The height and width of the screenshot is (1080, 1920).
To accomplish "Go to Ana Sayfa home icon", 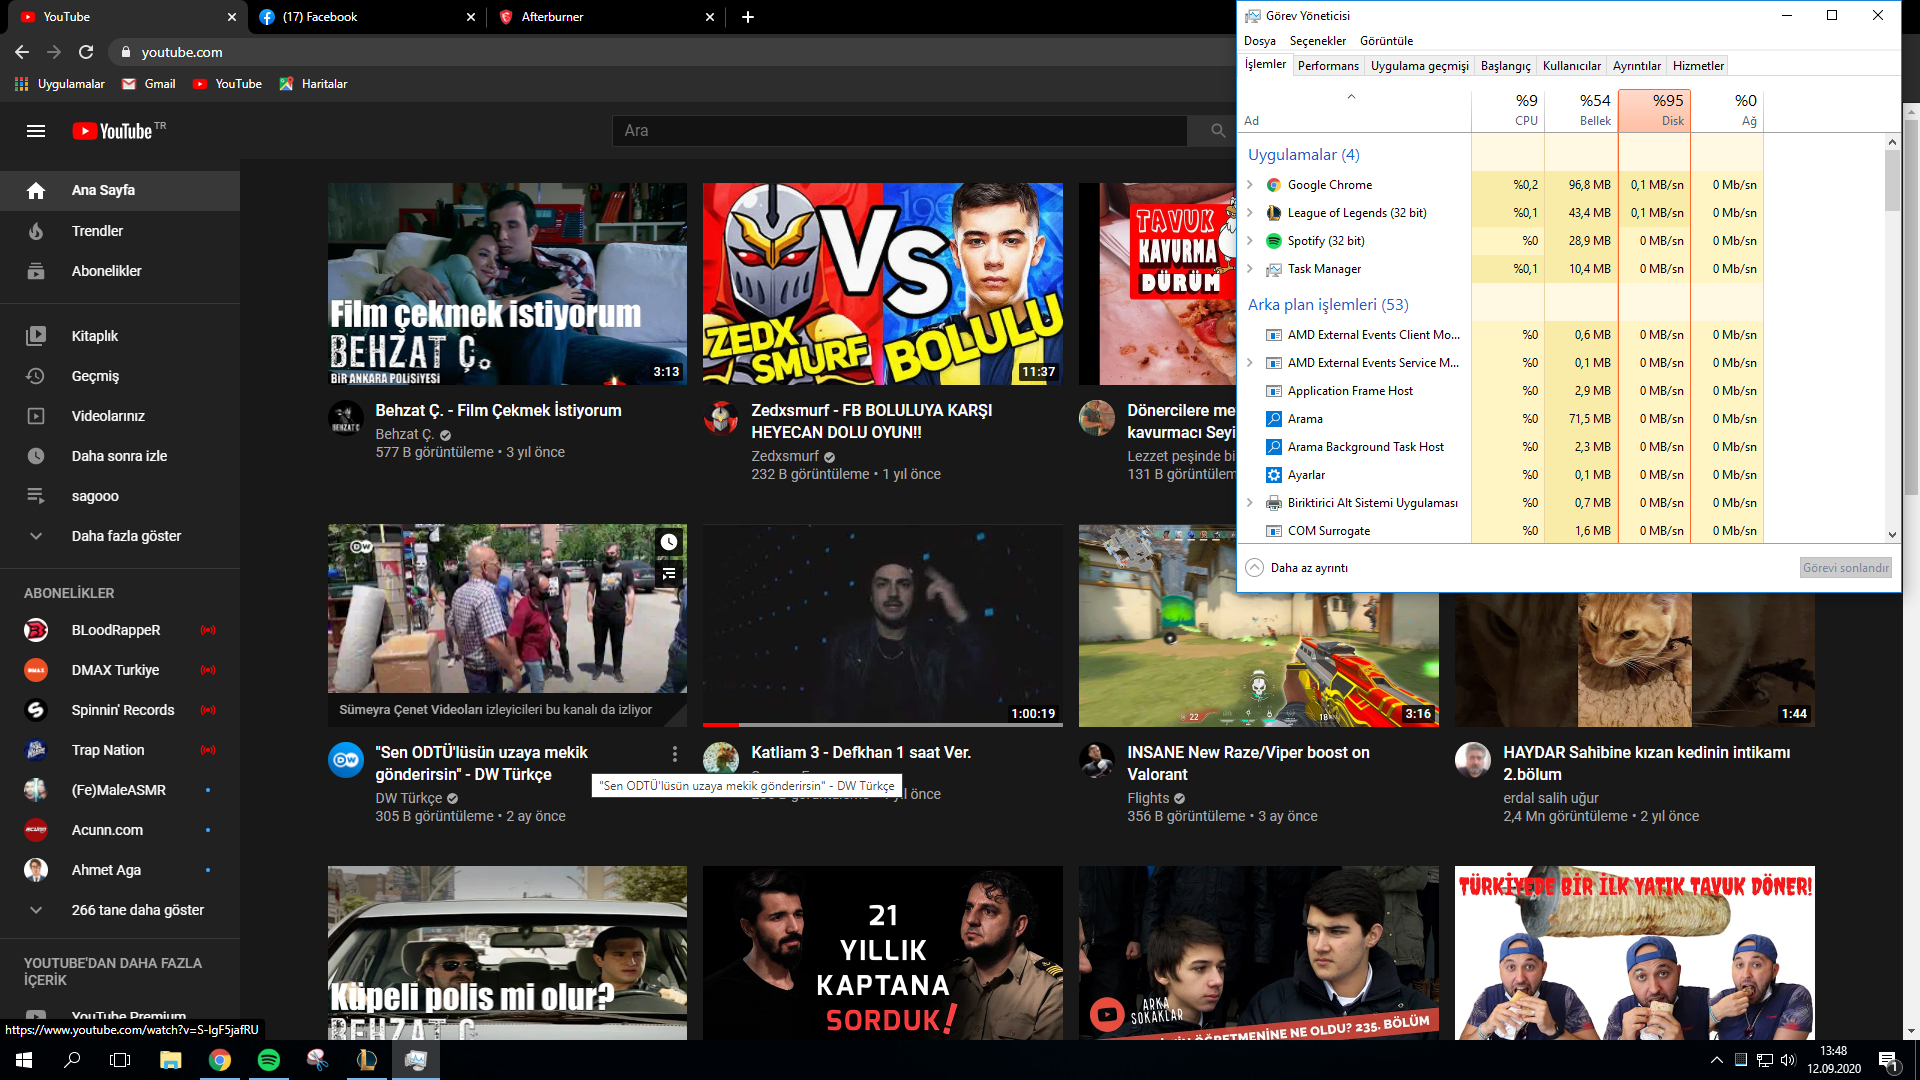I will pos(36,190).
